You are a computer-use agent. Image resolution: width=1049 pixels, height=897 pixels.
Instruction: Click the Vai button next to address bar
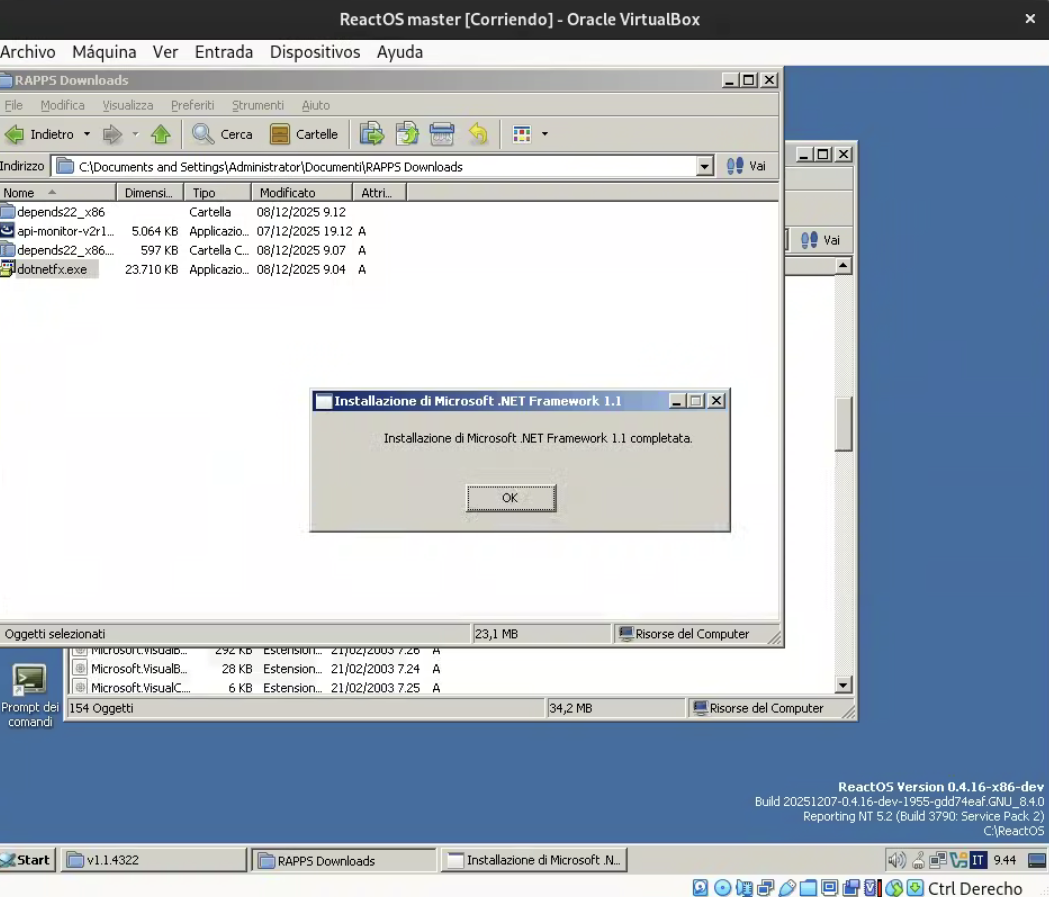(747, 167)
